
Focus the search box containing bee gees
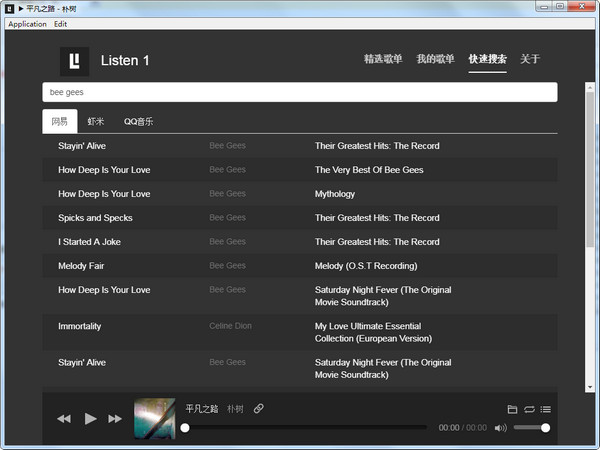[x=300, y=92]
